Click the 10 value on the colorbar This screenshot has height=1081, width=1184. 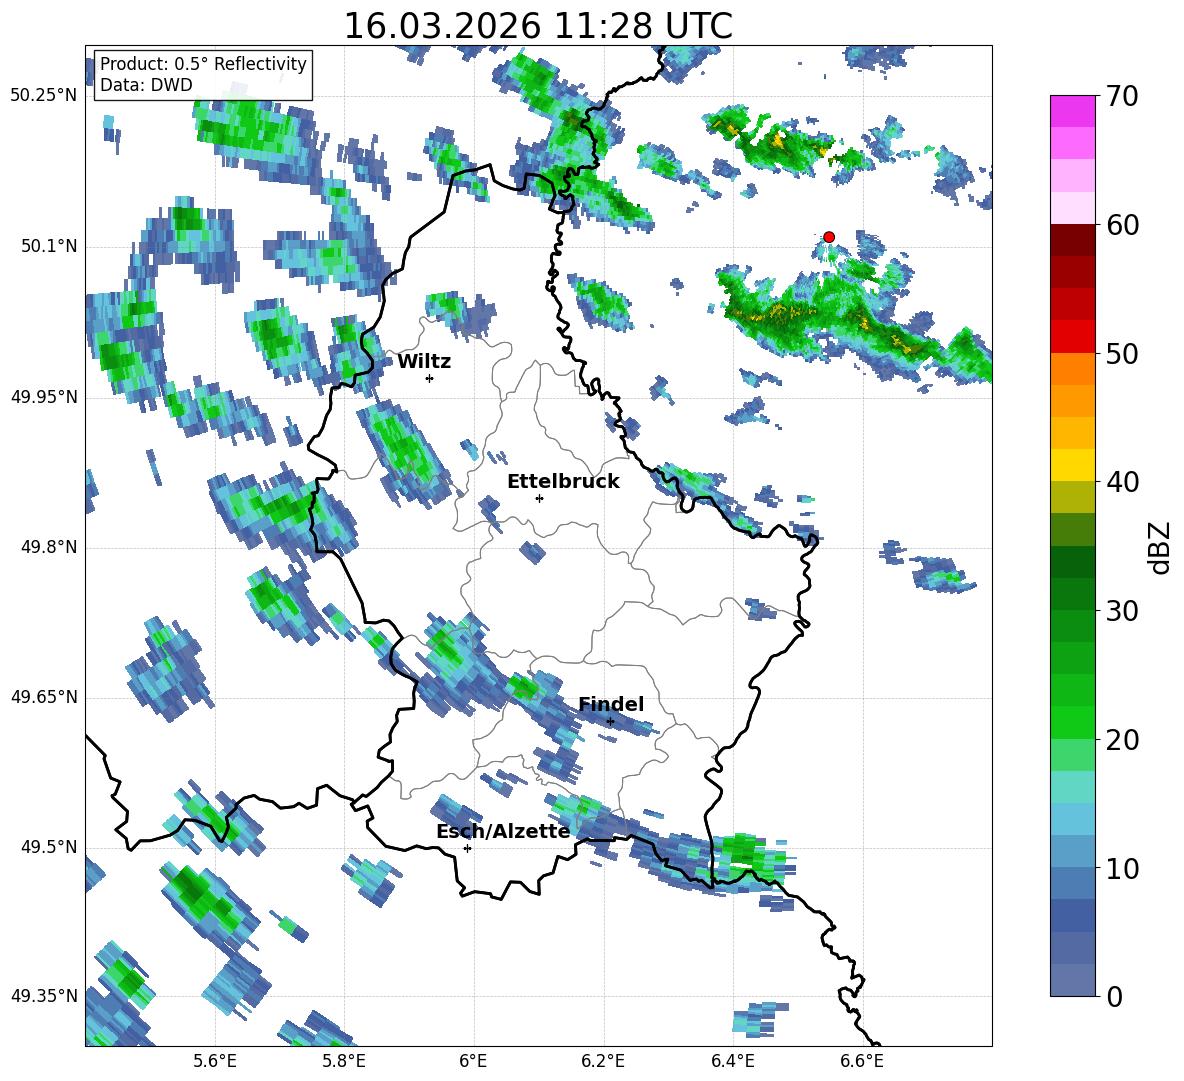click(1122, 869)
